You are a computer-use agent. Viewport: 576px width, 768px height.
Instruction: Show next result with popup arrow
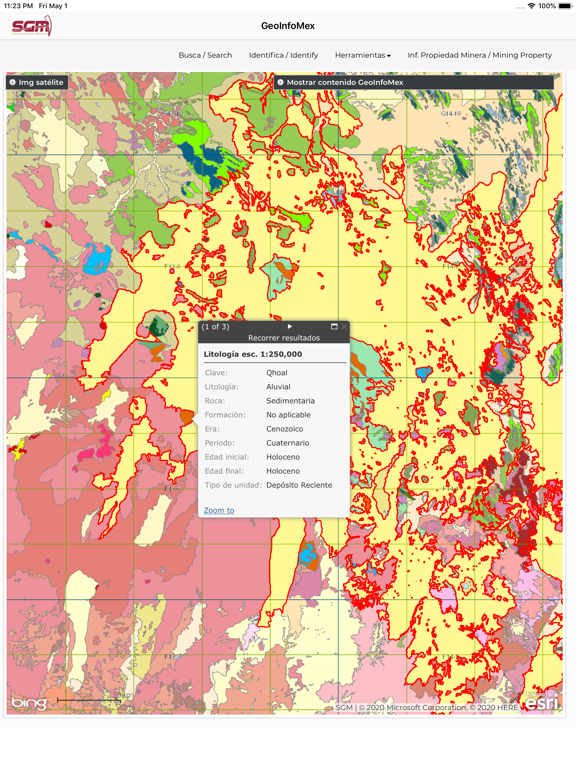pyautogui.click(x=290, y=326)
